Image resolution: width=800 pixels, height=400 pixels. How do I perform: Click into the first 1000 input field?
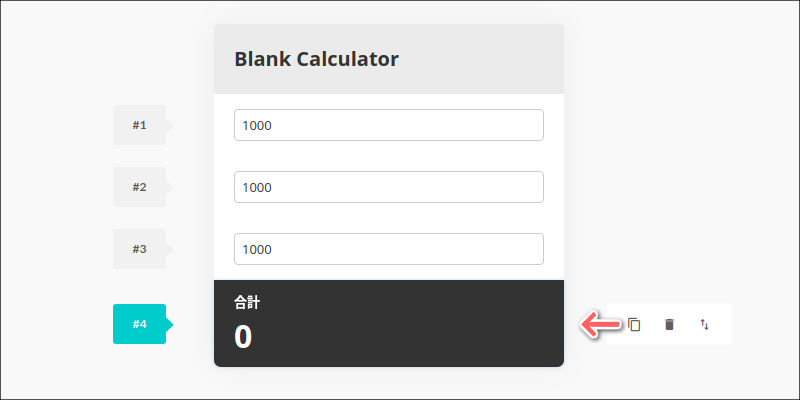pos(388,125)
